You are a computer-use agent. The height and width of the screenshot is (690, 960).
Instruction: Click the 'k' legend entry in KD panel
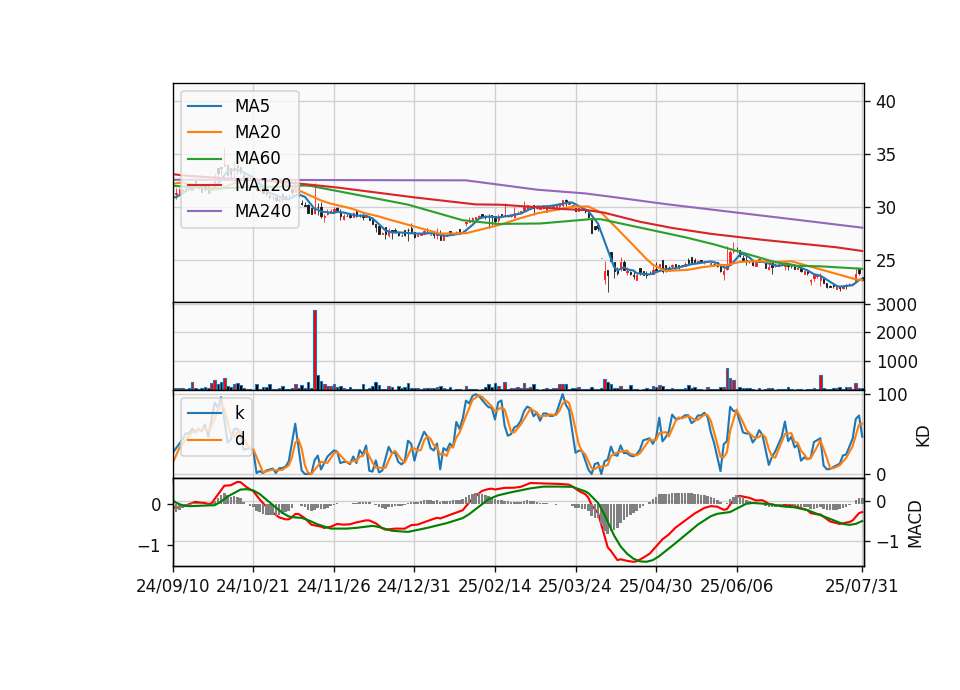pyautogui.click(x=239, y=413)
